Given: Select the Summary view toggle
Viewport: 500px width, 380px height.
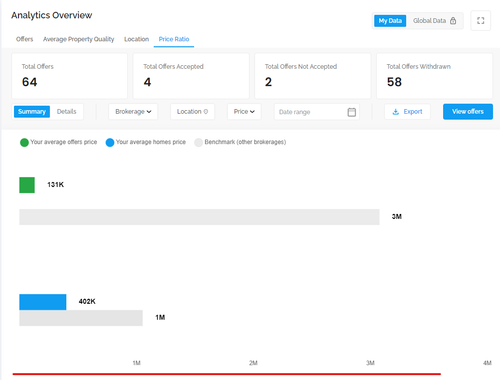Looking at the screenshot, I should [32, 112].
